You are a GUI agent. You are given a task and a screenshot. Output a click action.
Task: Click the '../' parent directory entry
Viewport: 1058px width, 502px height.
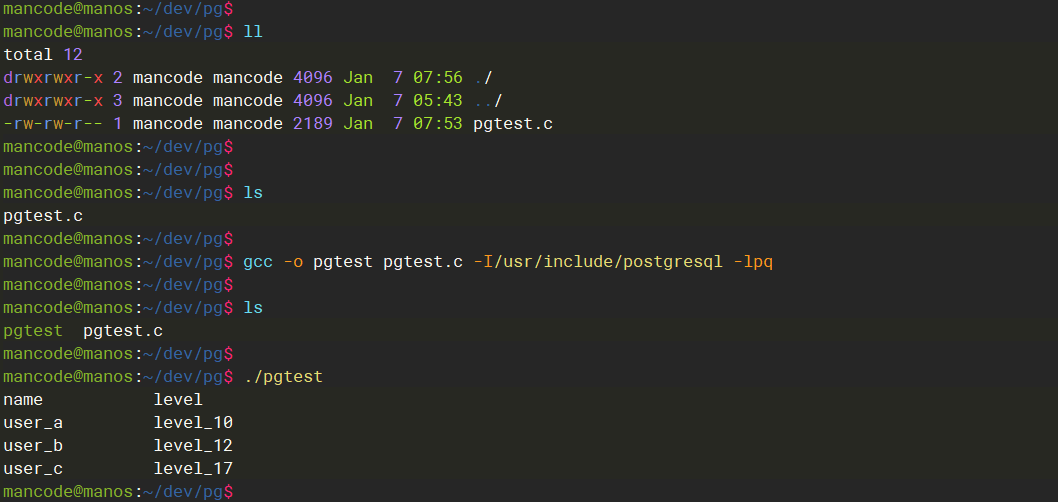point(487,101)
